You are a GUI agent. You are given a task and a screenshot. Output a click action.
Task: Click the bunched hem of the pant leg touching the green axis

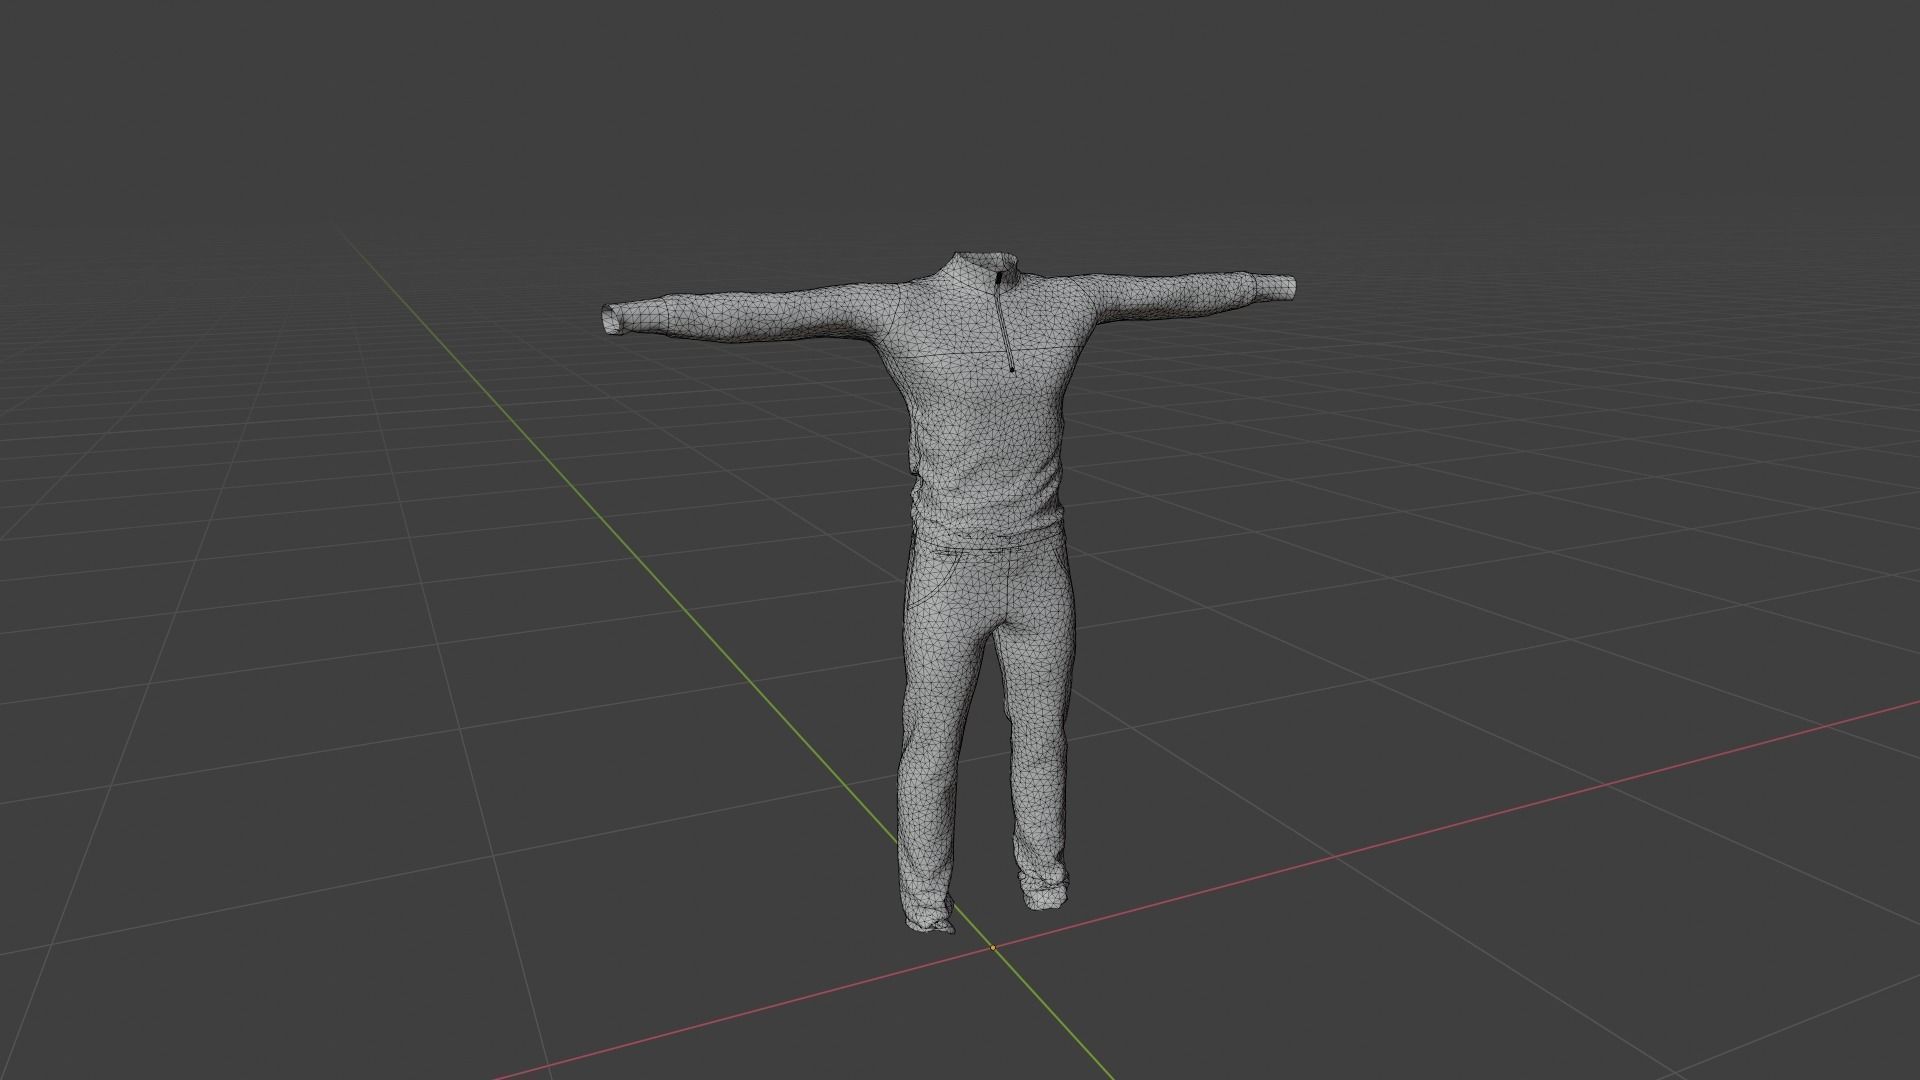(930, 918)
